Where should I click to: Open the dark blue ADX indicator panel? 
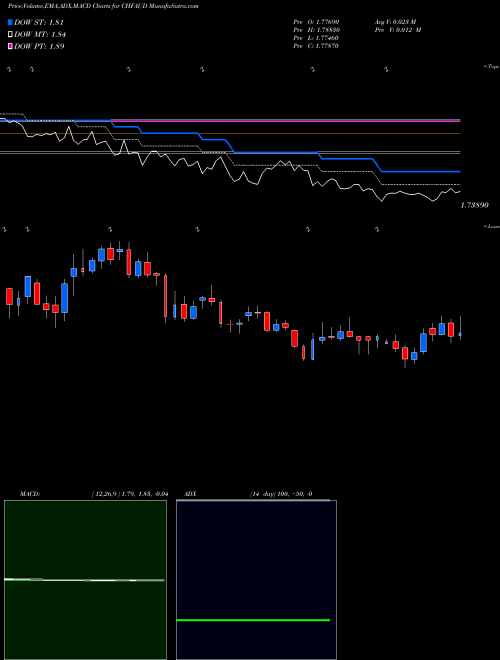point(256,580)
